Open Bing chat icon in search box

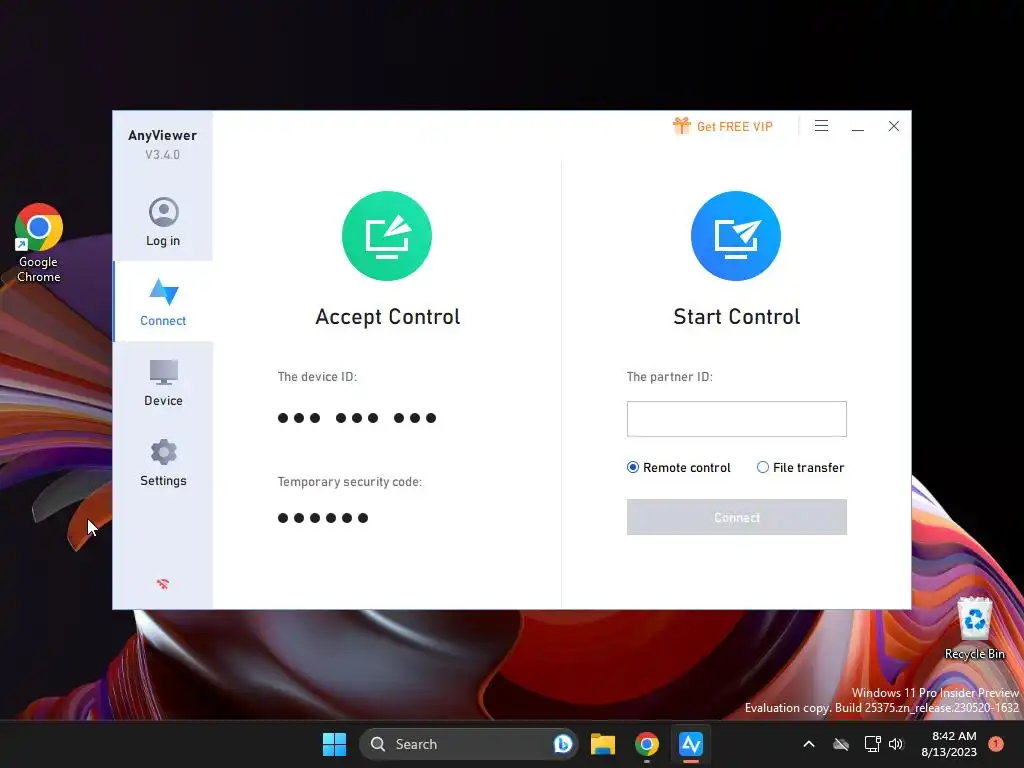562,744
